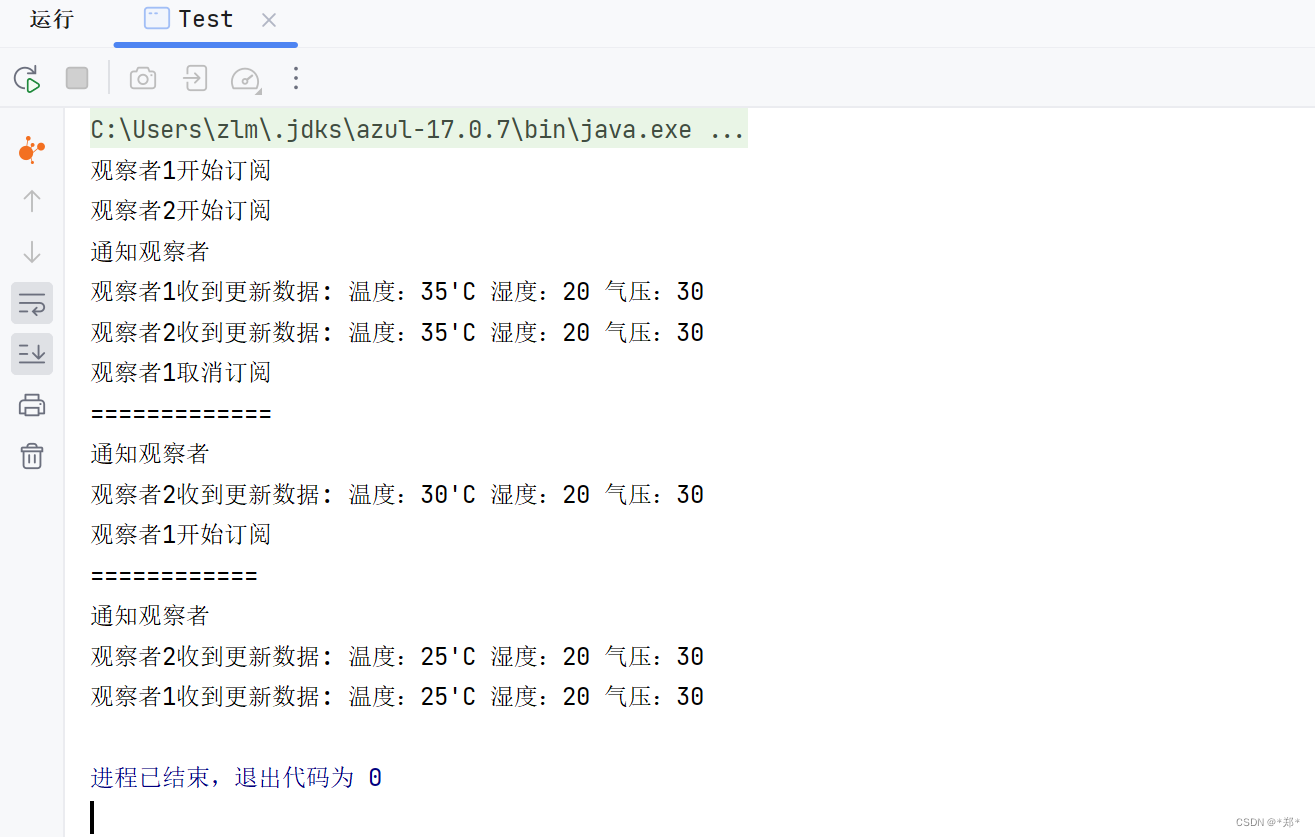Click observer 2 line with 温度: 25'C
1315x837 pixels.
(x=397, y=656)
